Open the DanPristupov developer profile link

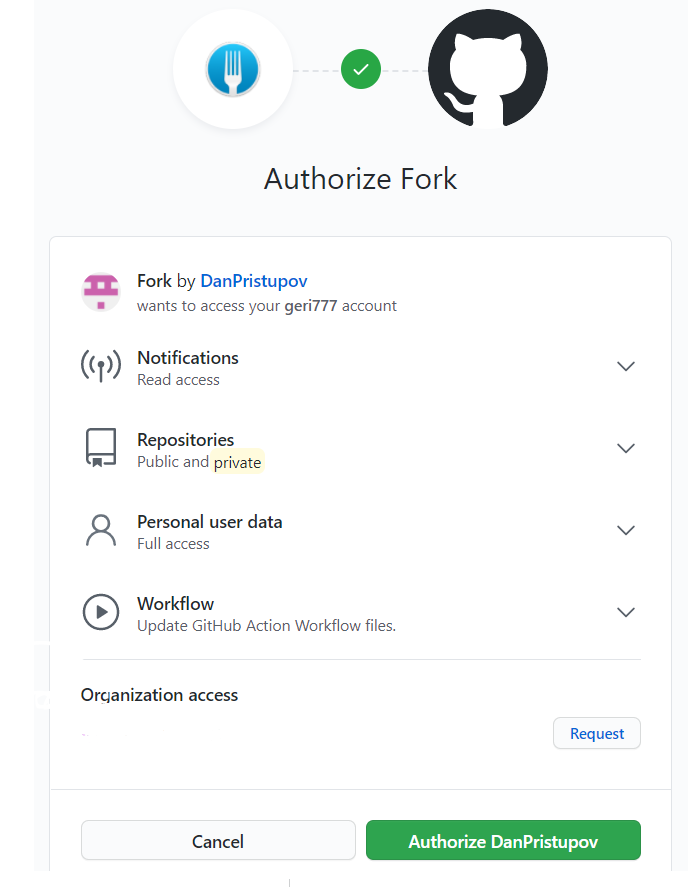tap(253, 280)
